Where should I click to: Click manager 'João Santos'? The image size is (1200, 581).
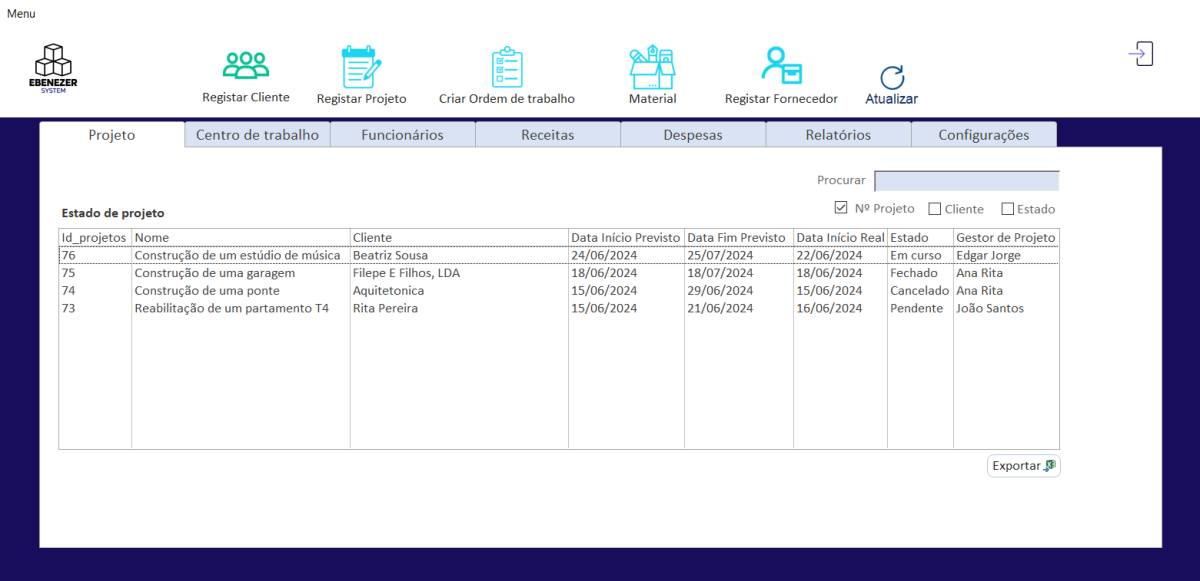990,308
